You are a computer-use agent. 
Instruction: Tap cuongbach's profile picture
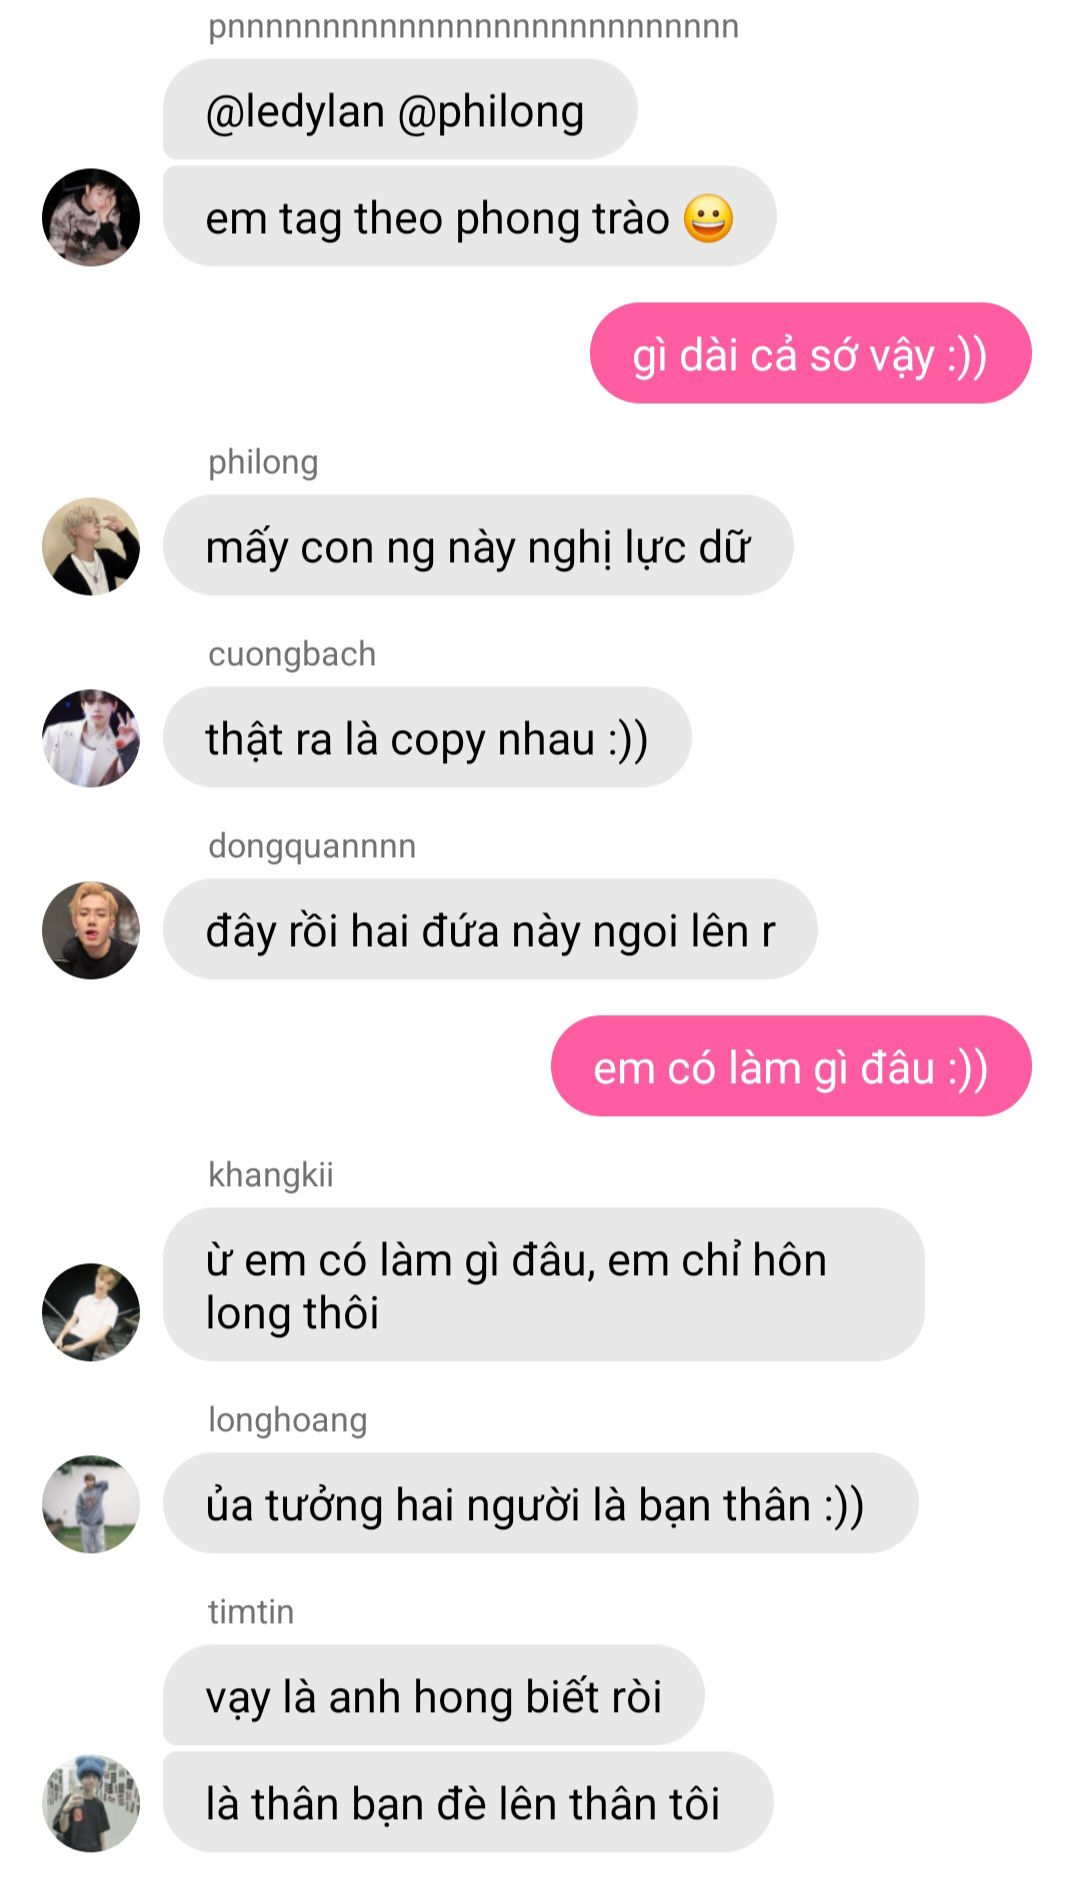(91, 738)
